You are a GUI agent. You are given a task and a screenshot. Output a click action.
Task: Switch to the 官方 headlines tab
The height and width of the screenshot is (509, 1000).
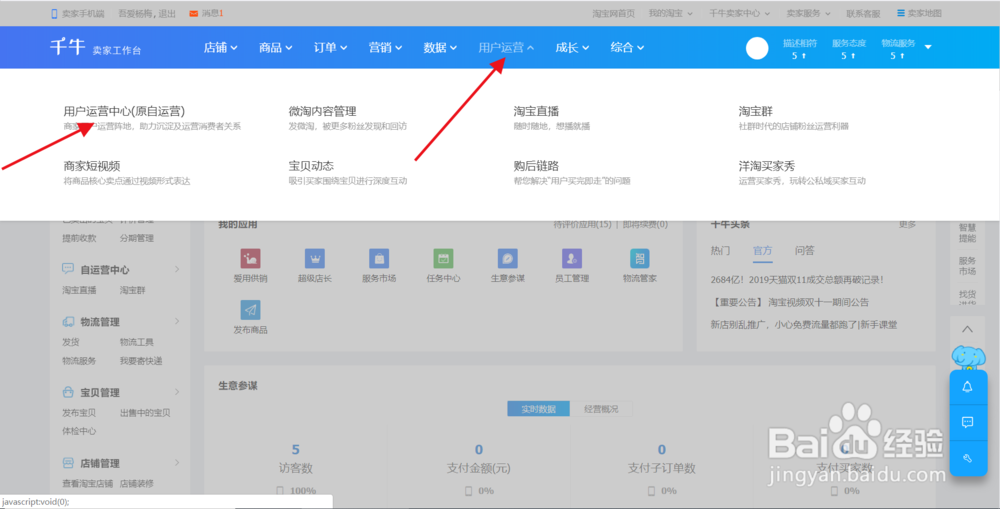[762, 251]
